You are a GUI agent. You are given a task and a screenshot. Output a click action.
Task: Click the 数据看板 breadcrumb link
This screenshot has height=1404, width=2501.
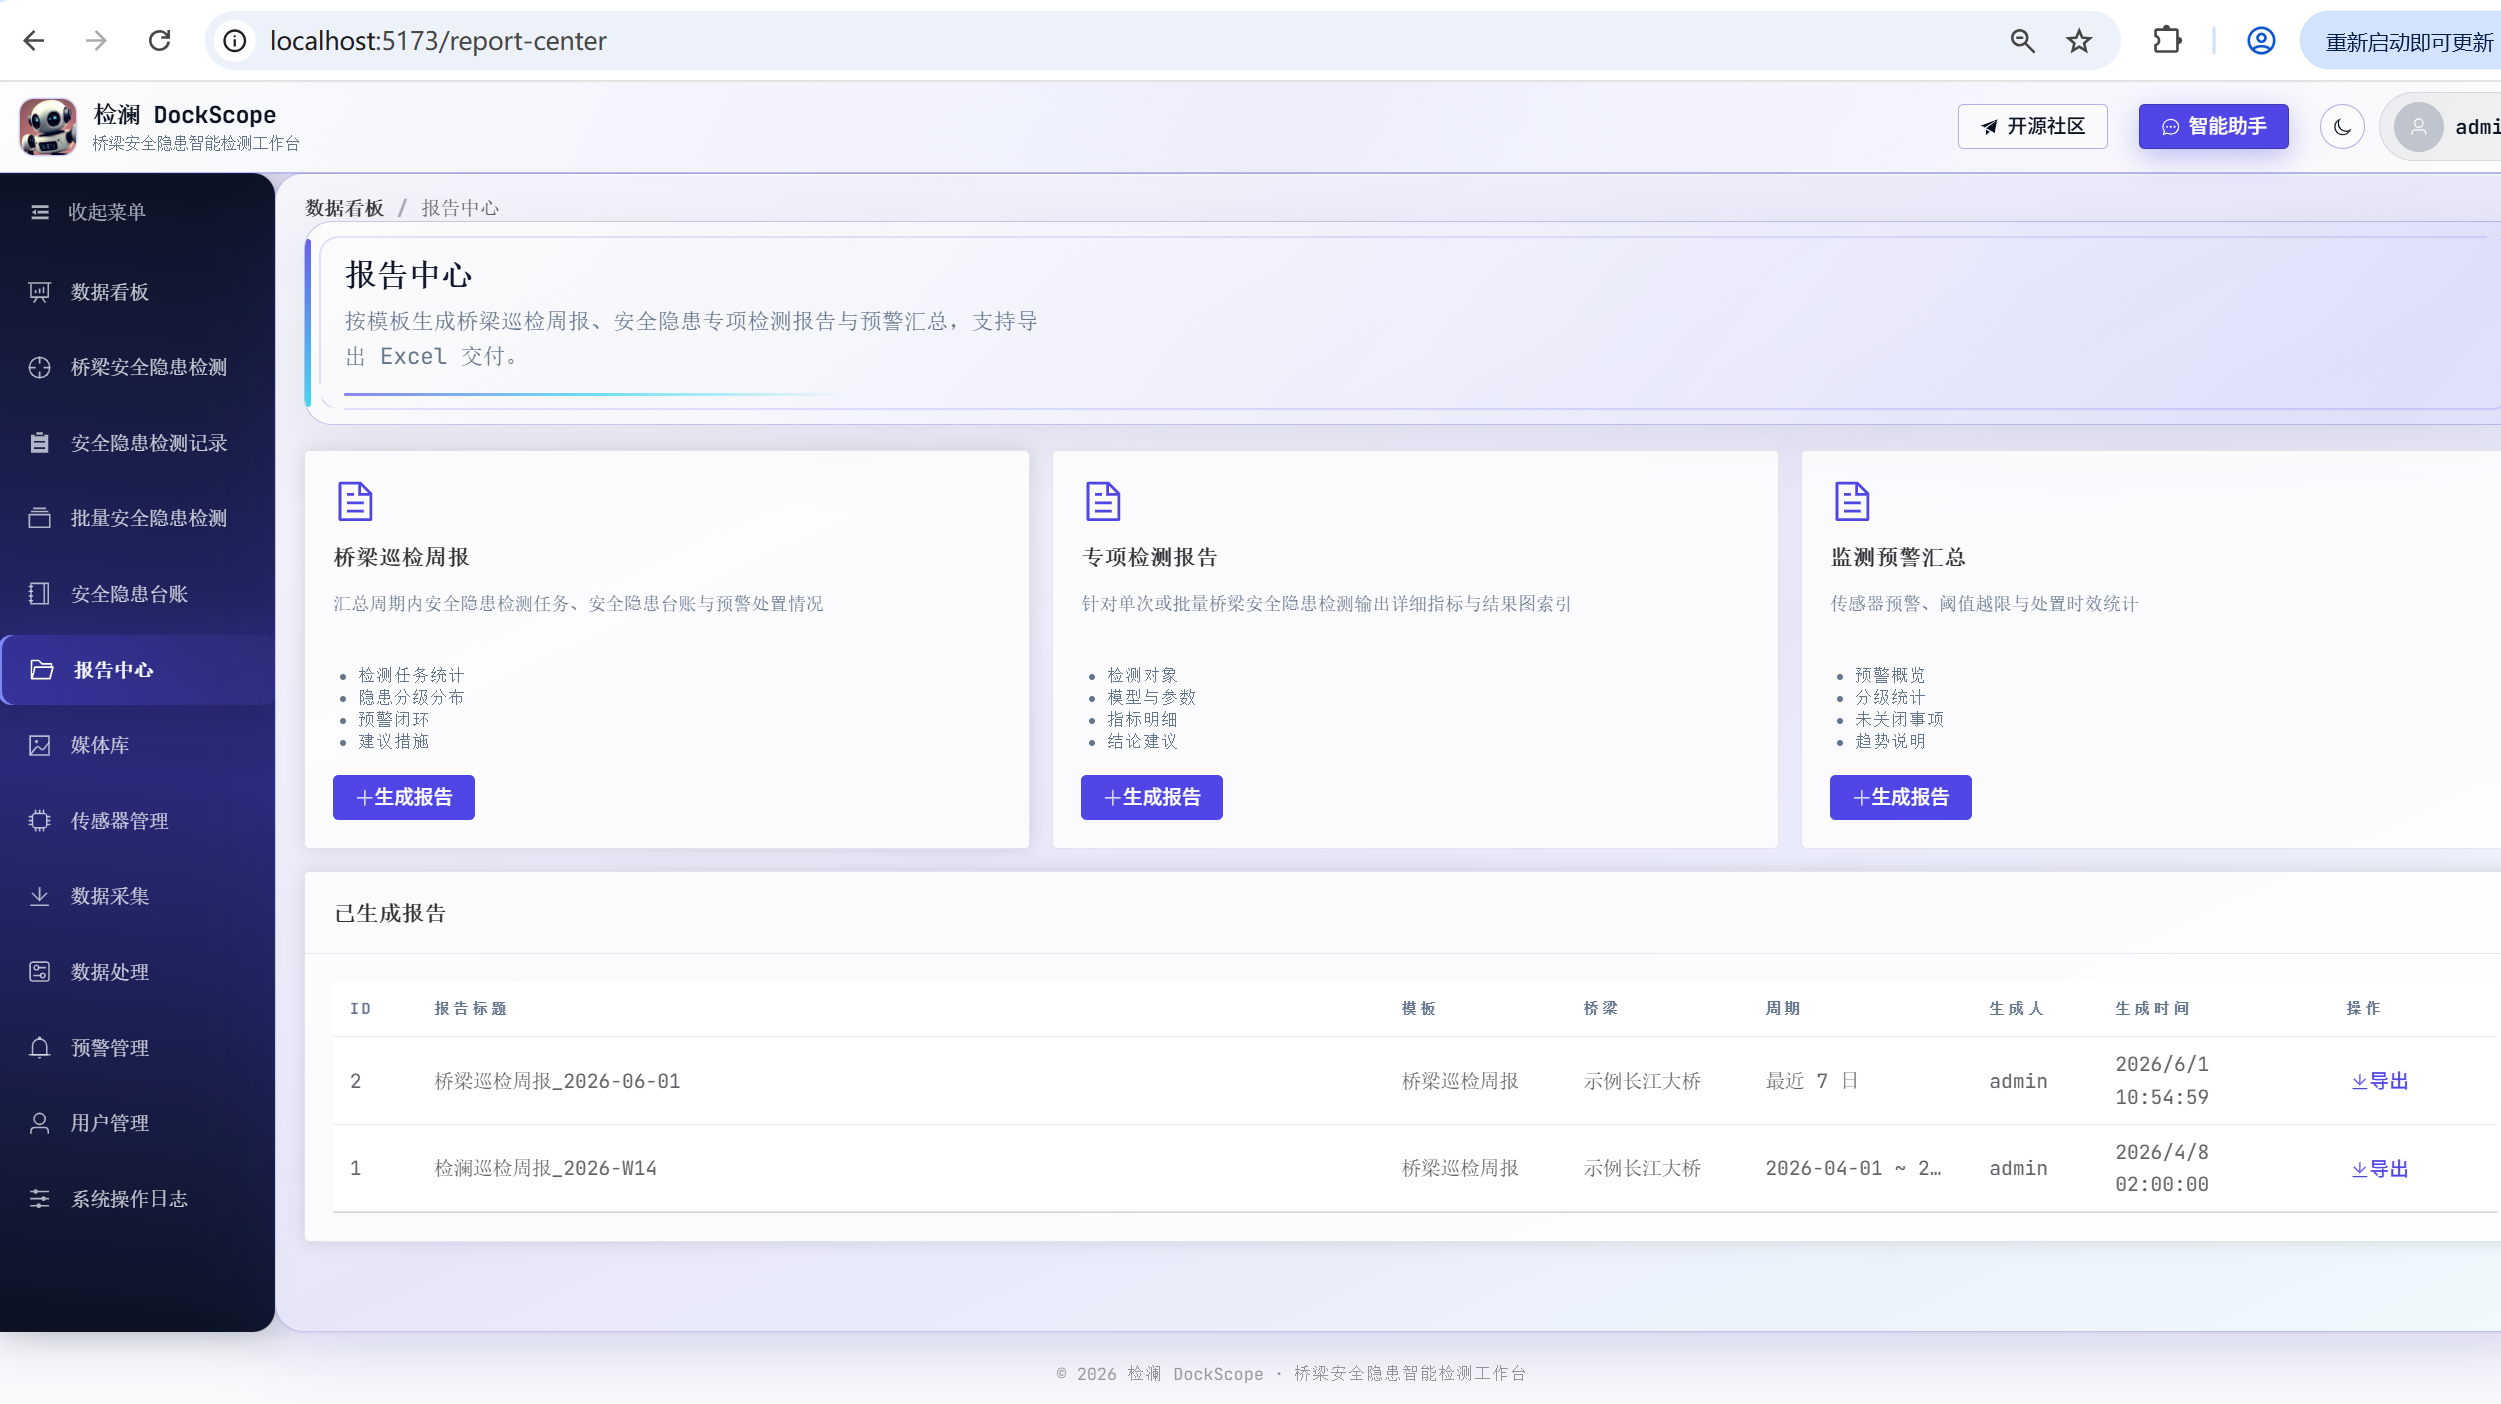point(345,208)
